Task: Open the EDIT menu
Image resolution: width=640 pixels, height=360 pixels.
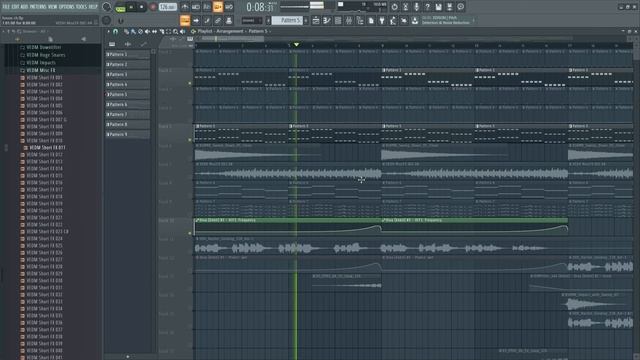Action: (15, 7)
